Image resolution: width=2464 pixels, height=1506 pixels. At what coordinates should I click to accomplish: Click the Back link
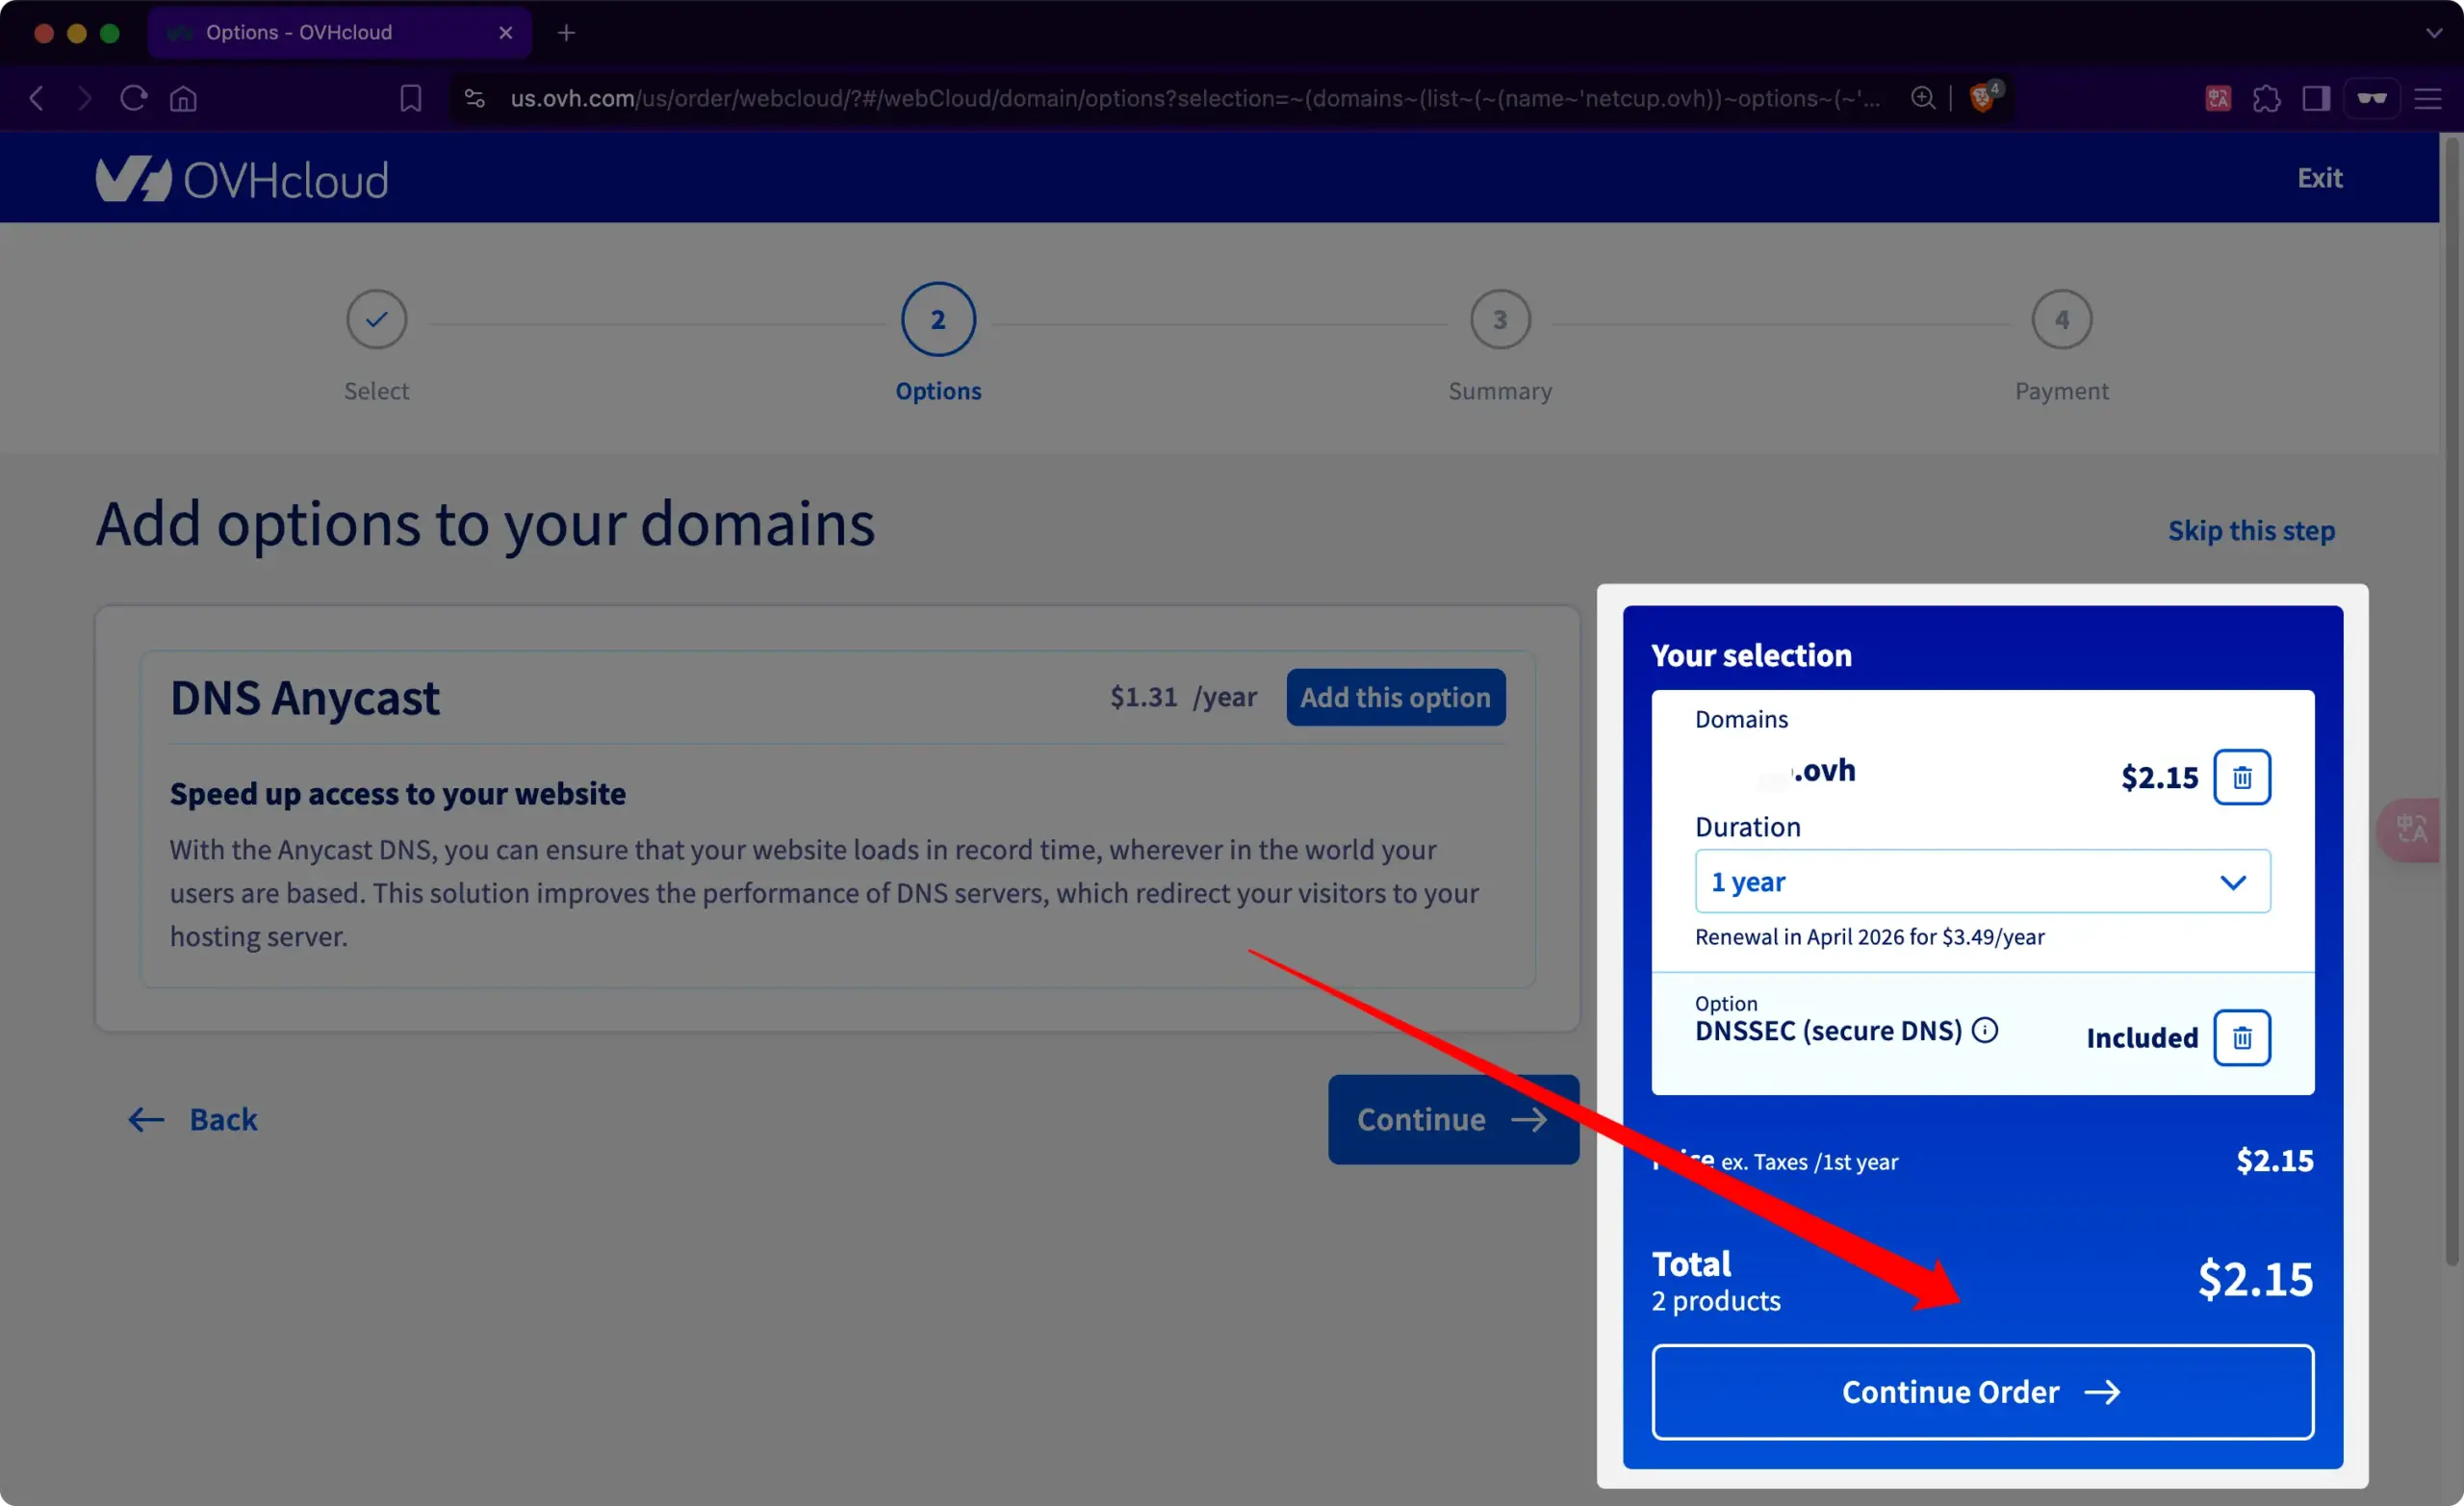click(x=193, y=1119)
